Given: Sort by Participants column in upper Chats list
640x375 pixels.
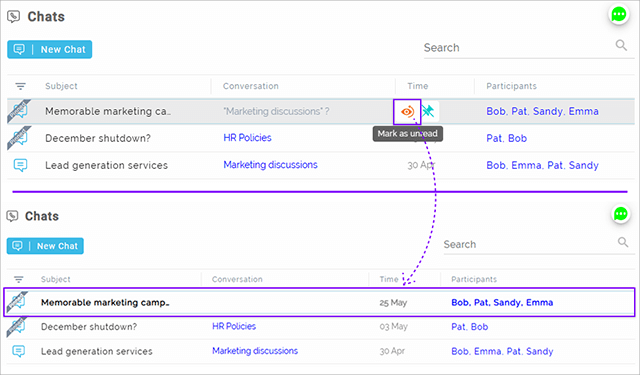Looking at the screenshot, I should point(511,86).
